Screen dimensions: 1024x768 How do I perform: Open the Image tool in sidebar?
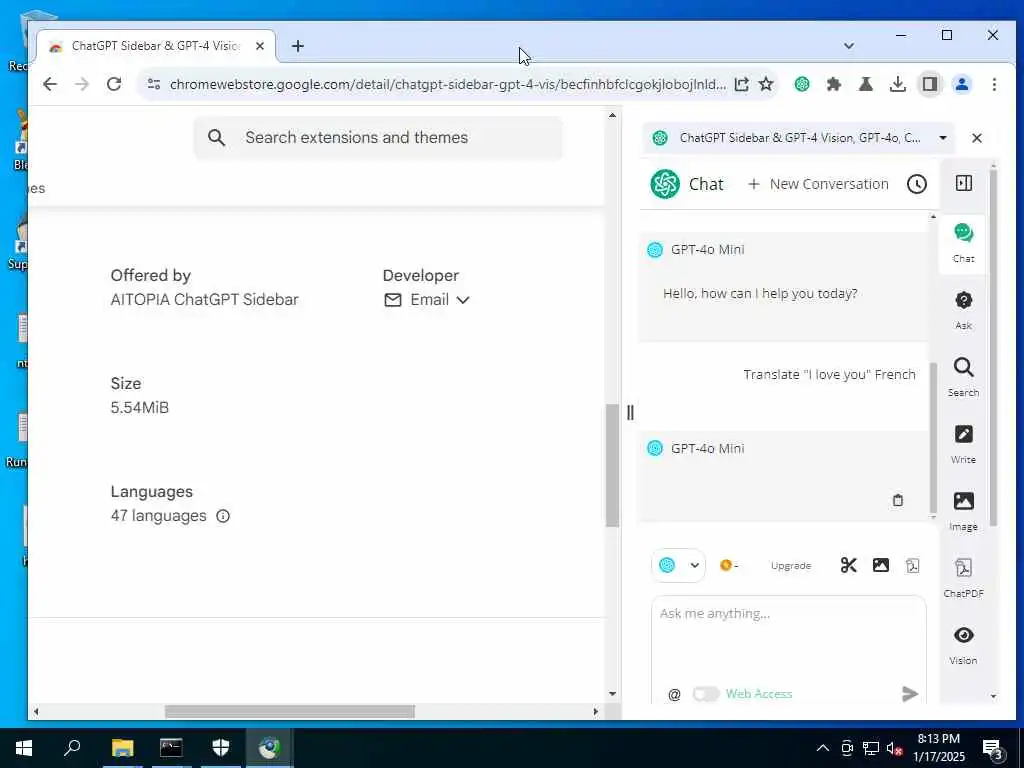pyautogui.click(x=963, y=510)
